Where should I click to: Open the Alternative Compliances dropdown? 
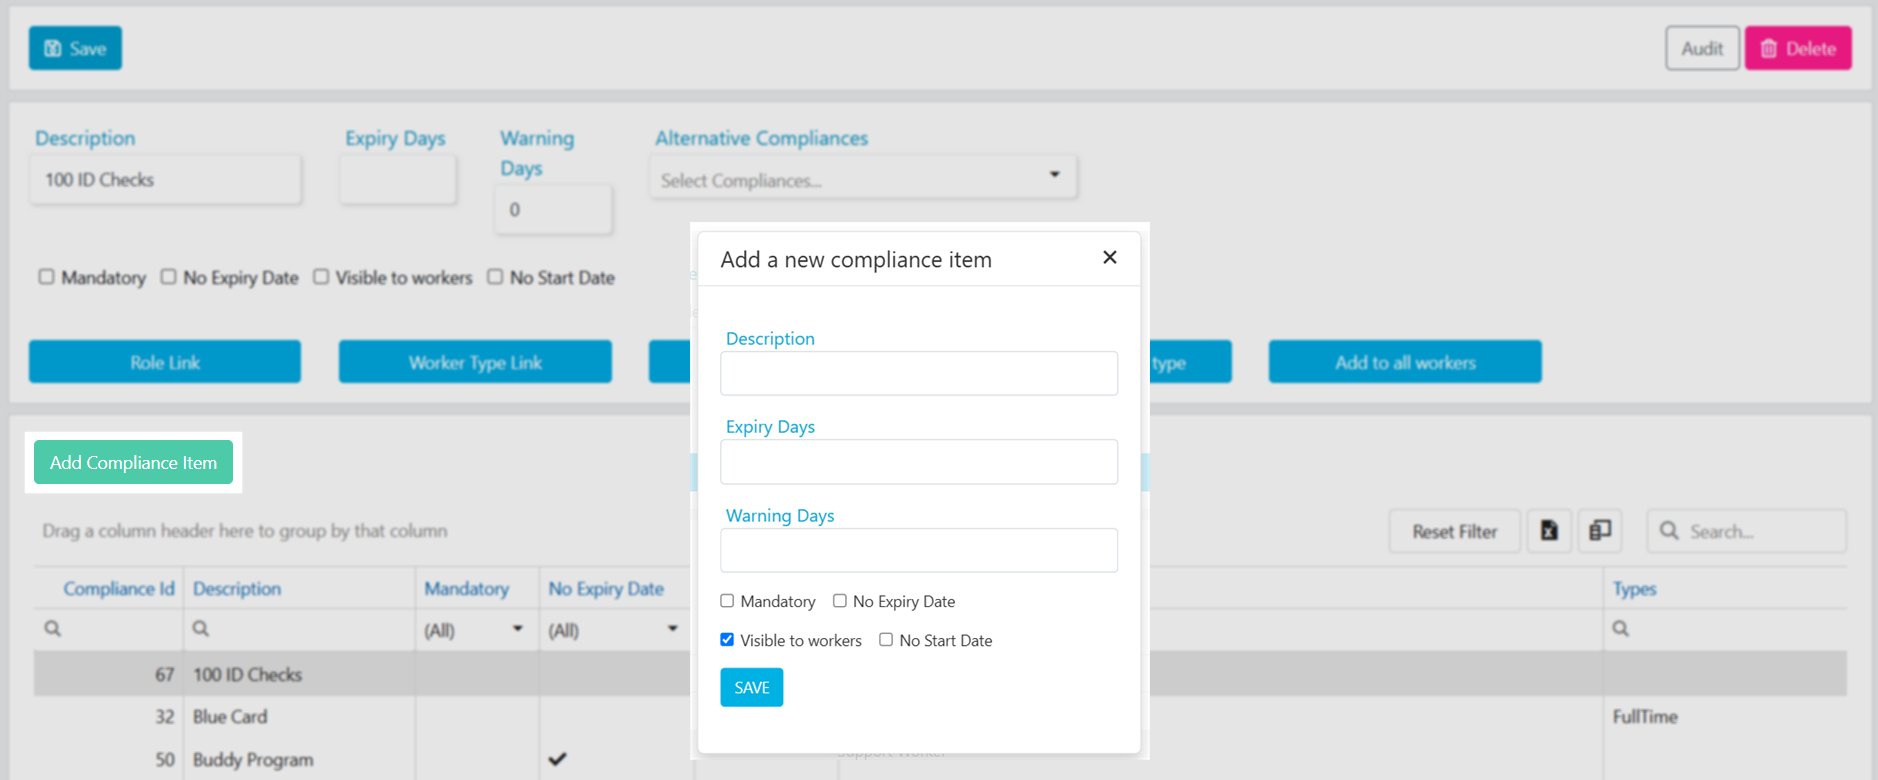click(x=863, y=178)
